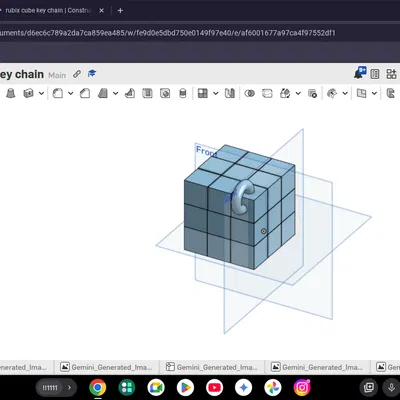Expand the Modify fillet dropdown arrow
Viewport: 400px width, 400px height.
coord(345,93)
